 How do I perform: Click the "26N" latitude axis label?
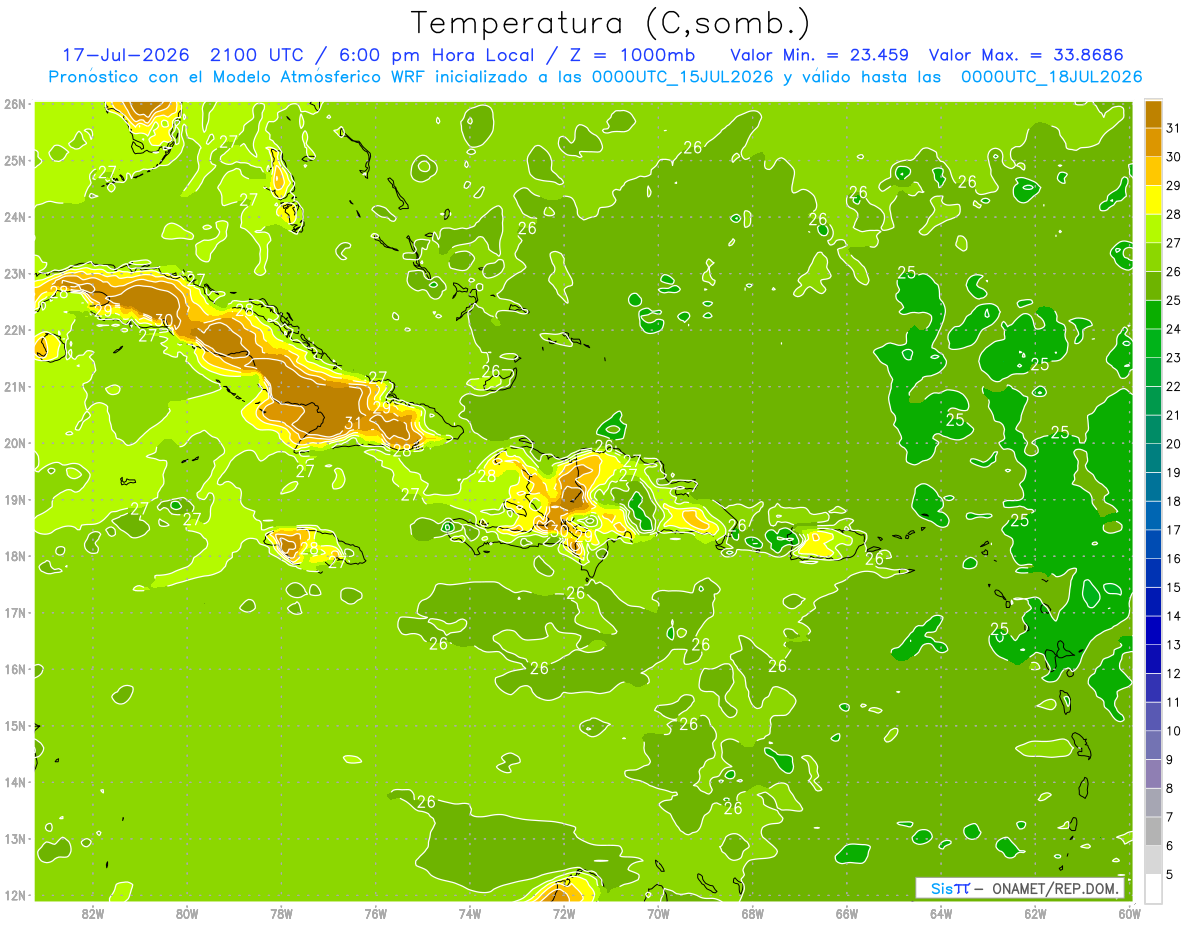pos(15,104)
